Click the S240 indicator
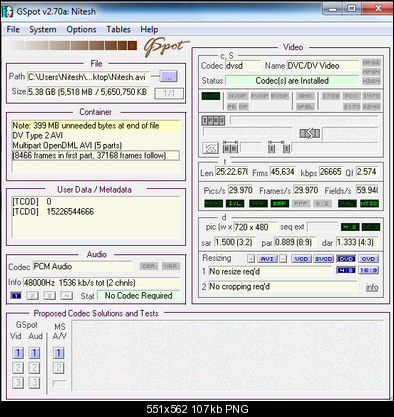This screenshot has height=417, width=394. pyautogui.click(x=371, y=107)
